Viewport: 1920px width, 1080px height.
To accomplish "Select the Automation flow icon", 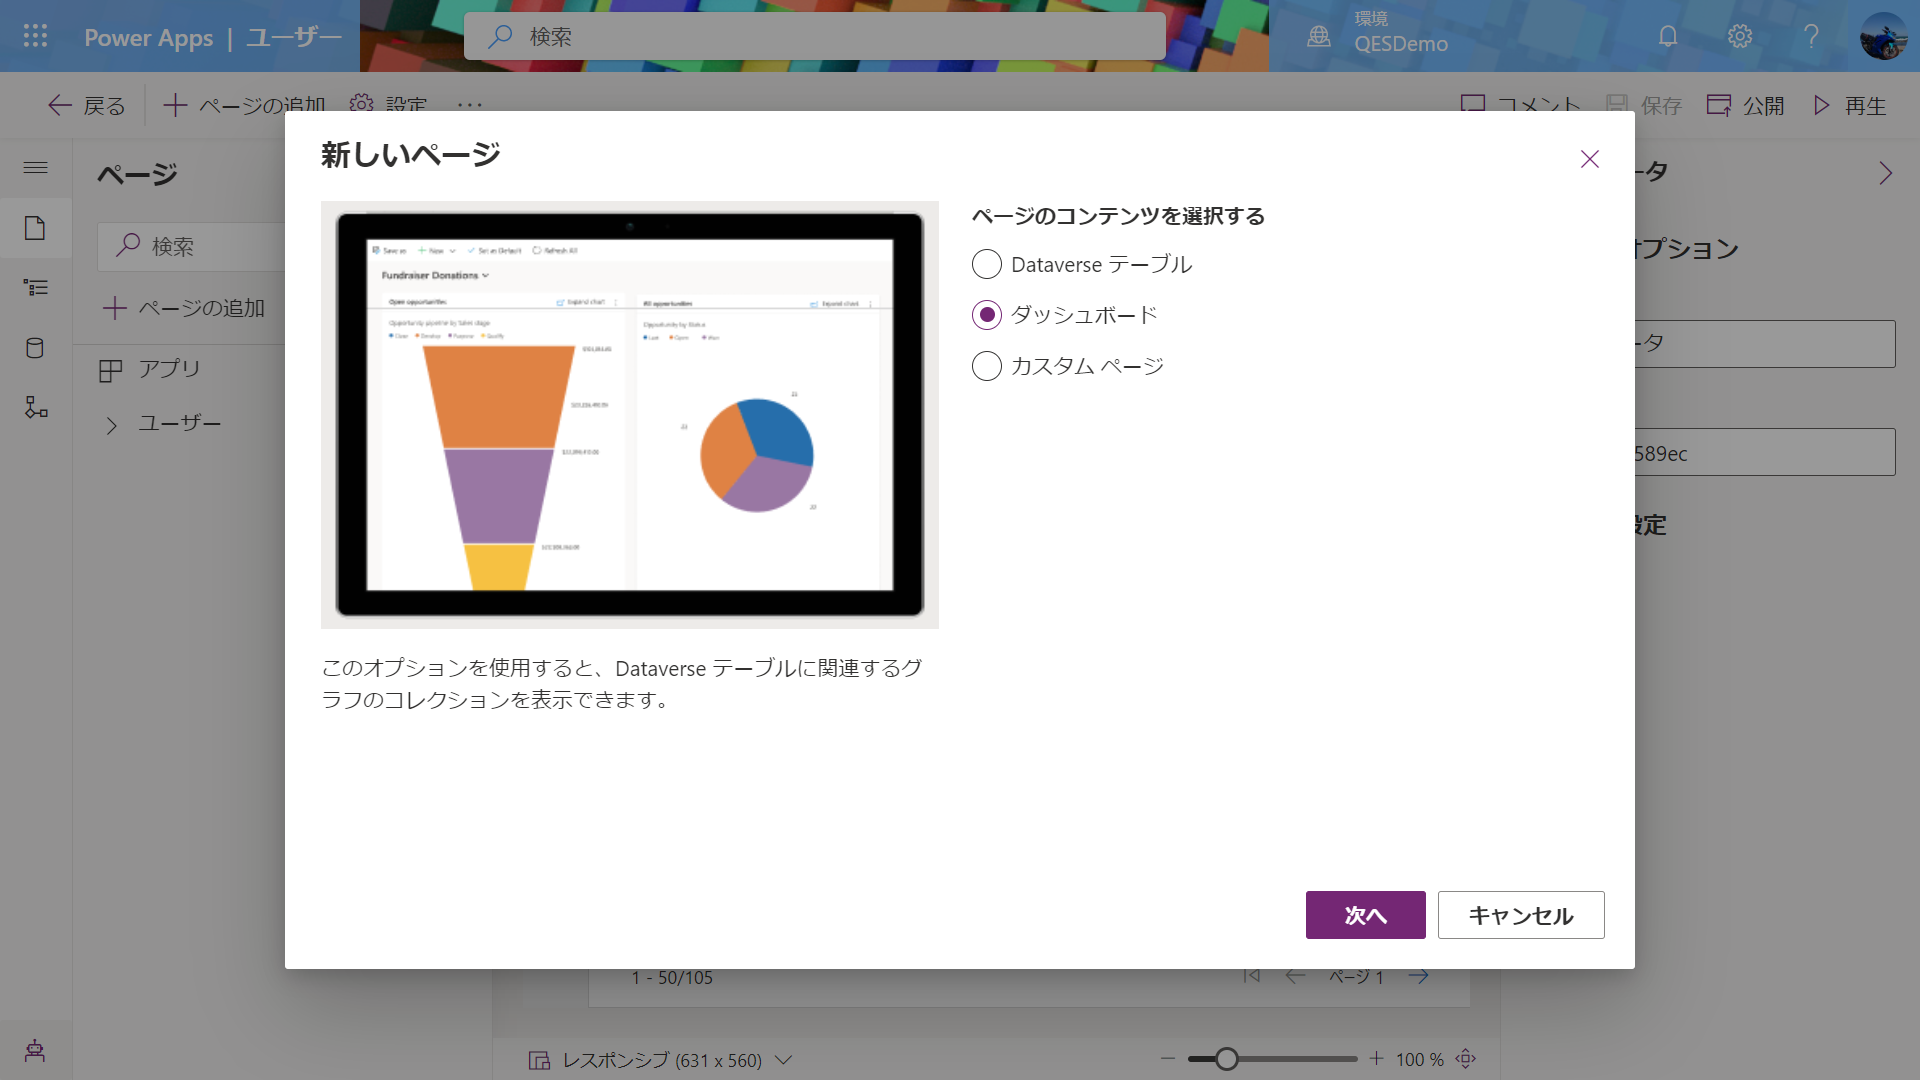I will coord(36,407).
